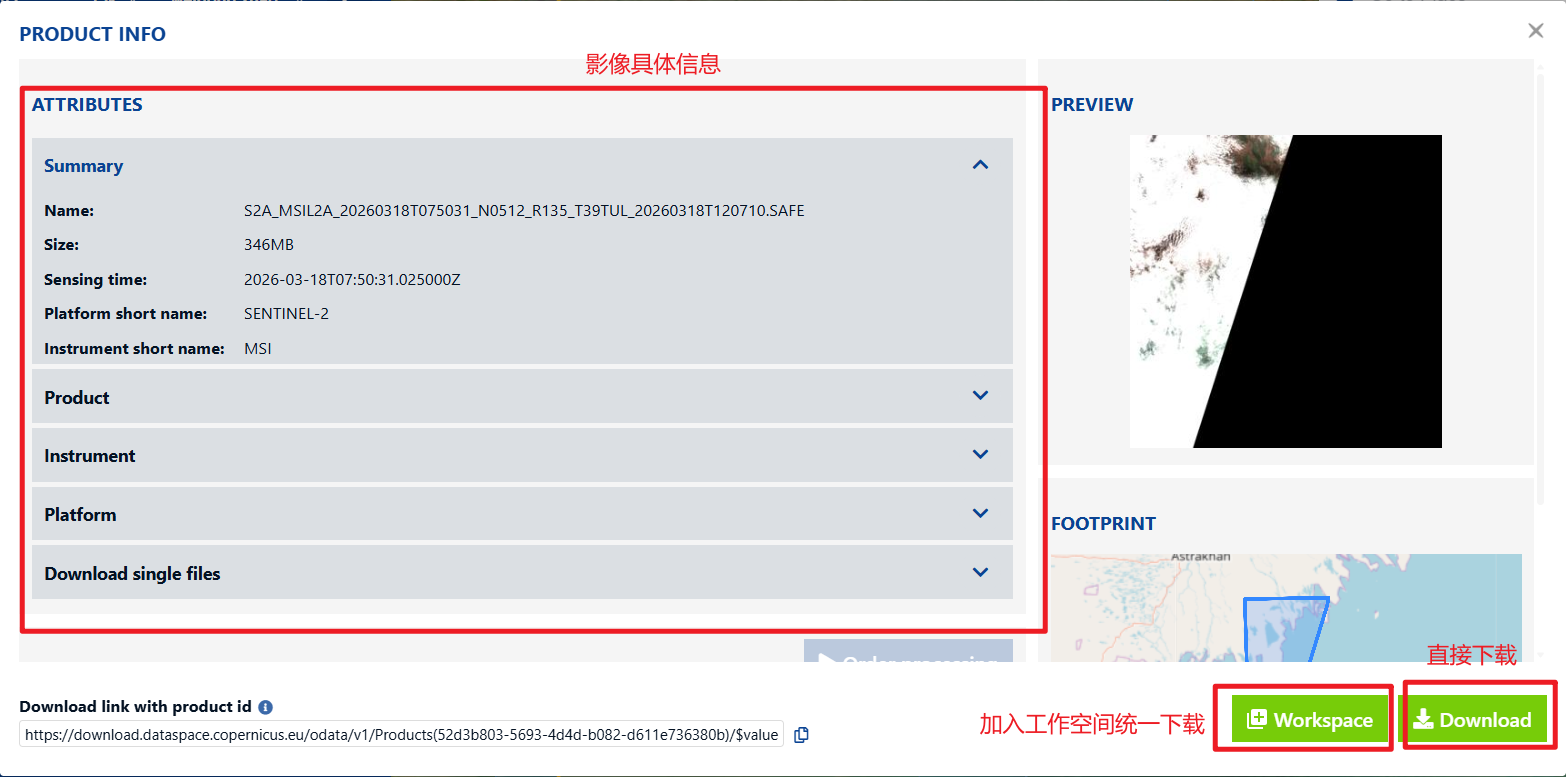Copy the download link icon

click(801, 735)
